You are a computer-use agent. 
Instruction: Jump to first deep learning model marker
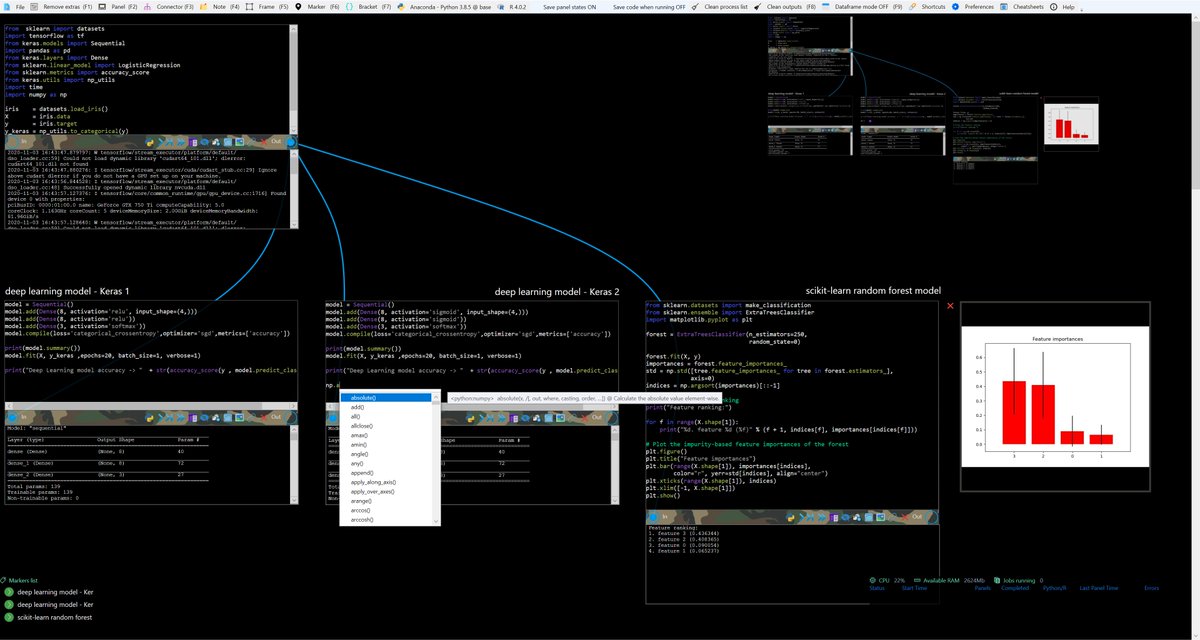click(50, 592)
